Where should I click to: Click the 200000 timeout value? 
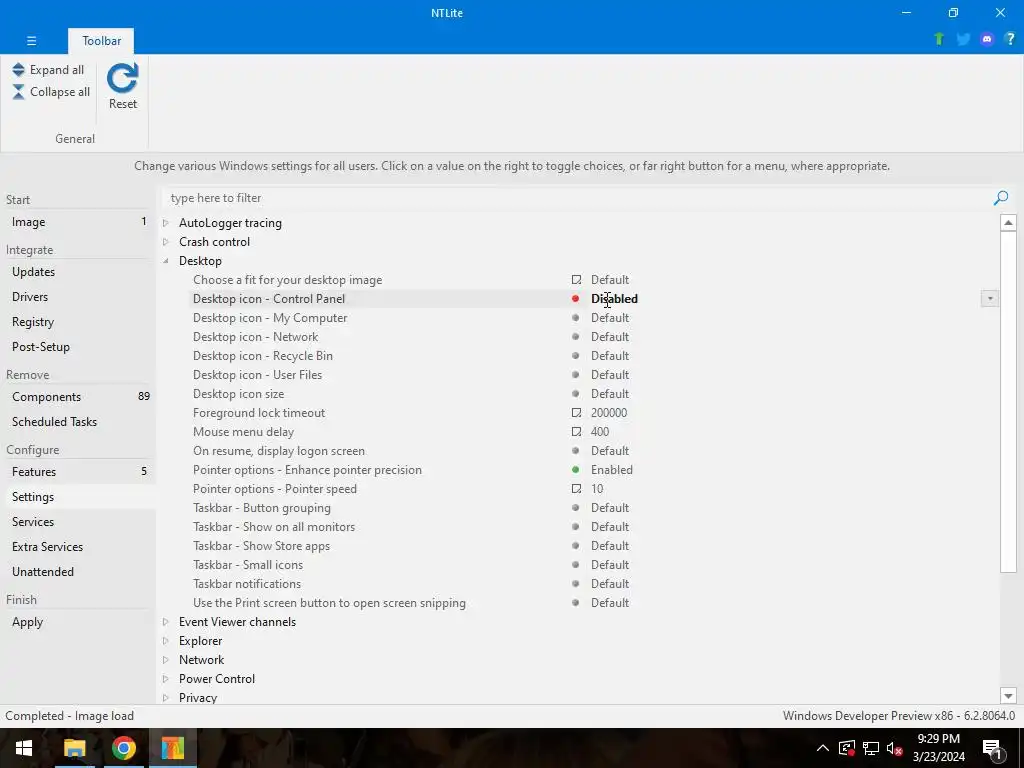pos(609,413)
